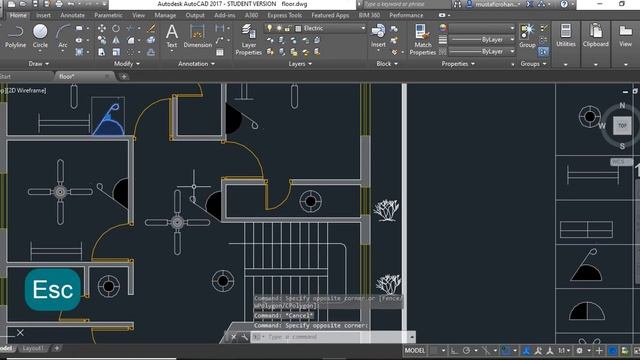Click the Explode tool

(151, 40)
